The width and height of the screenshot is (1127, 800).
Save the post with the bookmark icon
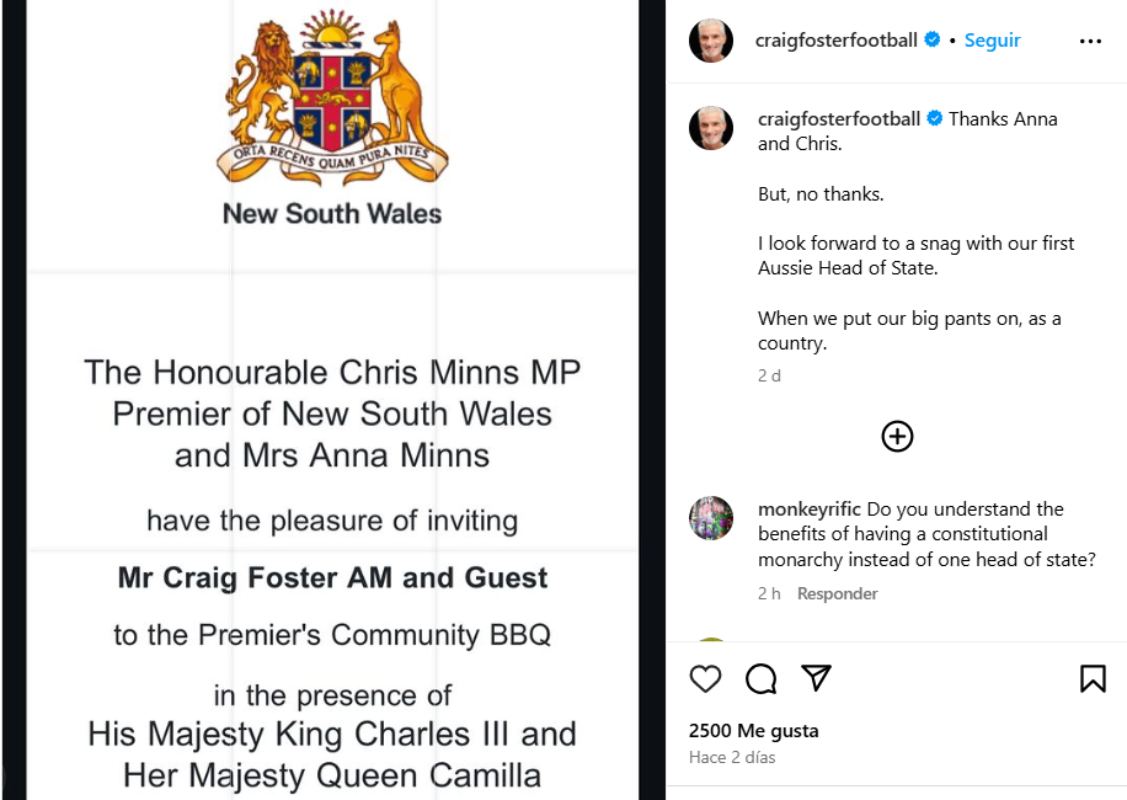tap(1092, 679)
